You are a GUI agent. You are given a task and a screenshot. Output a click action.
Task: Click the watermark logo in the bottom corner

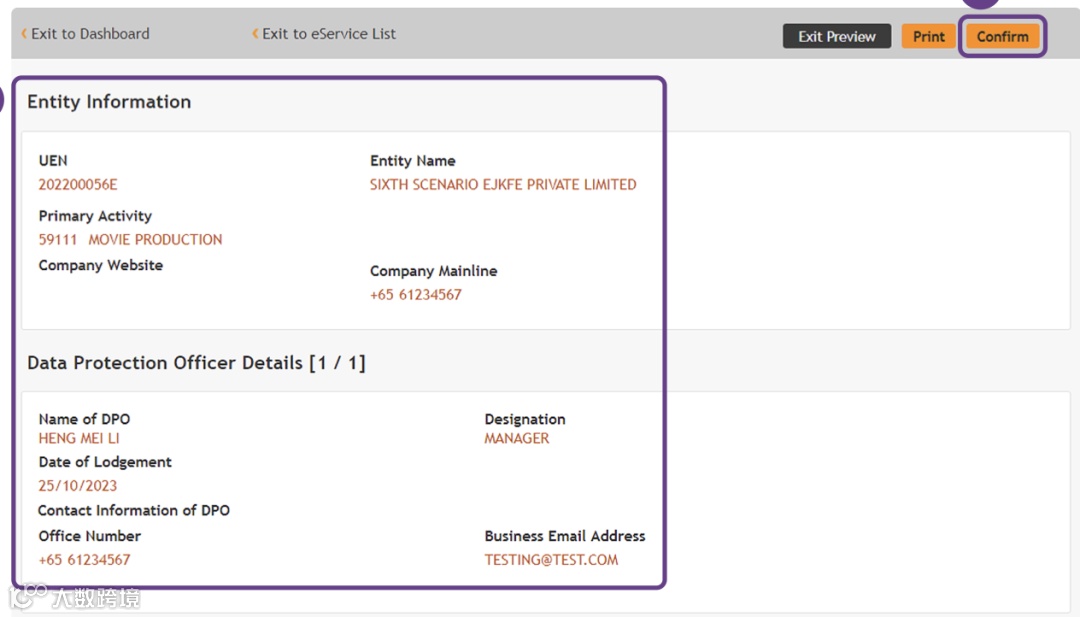tap(75, 598)
